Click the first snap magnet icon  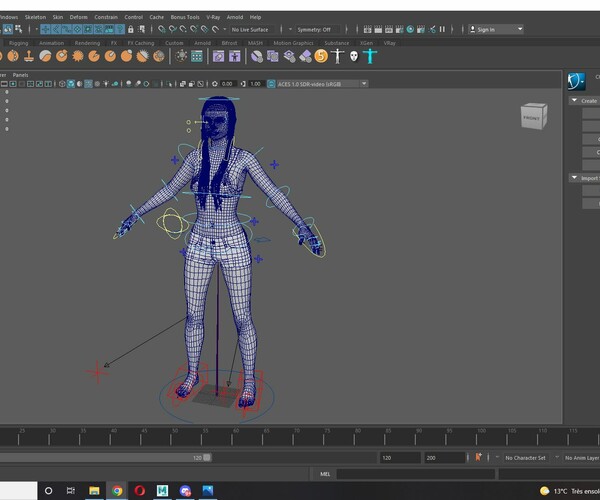162,29
